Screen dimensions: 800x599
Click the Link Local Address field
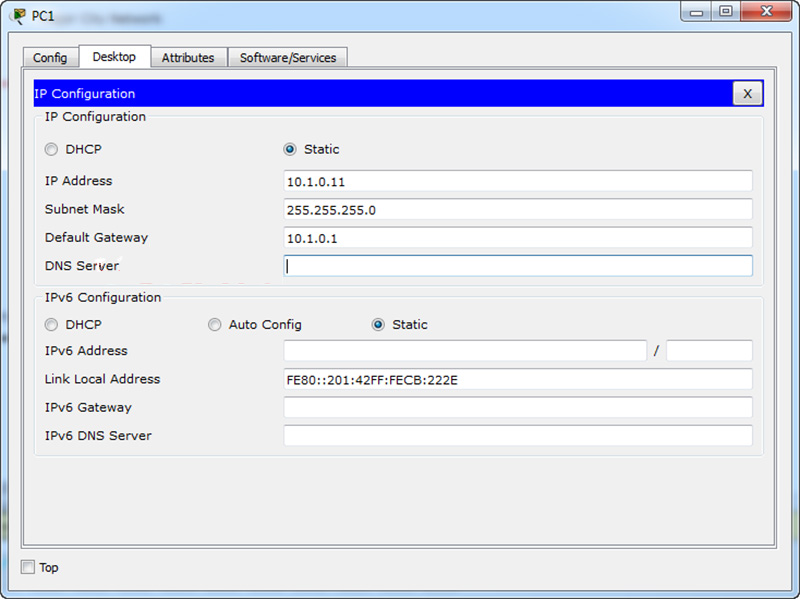click(518, 379)
